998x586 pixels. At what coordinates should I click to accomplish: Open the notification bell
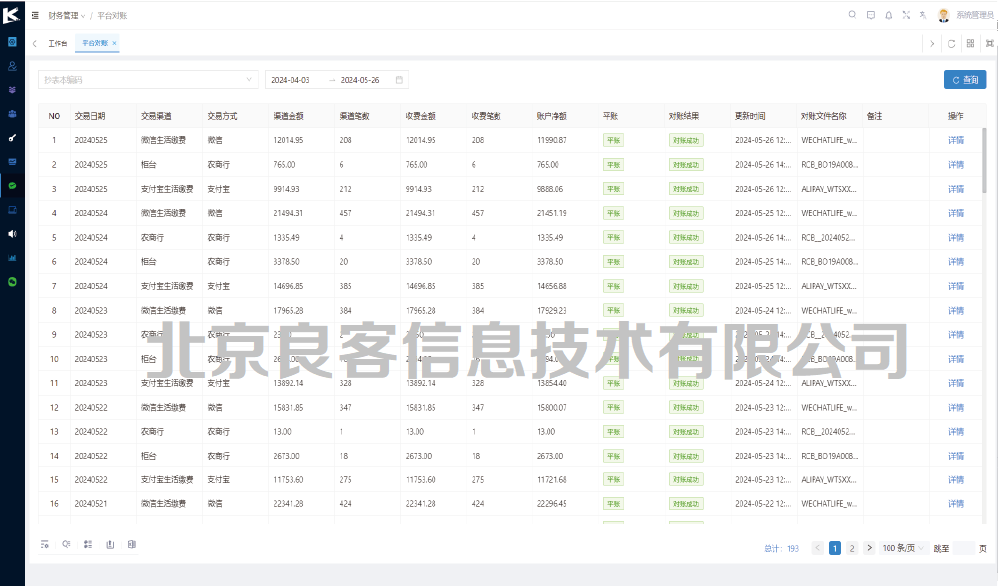point(888,15)
